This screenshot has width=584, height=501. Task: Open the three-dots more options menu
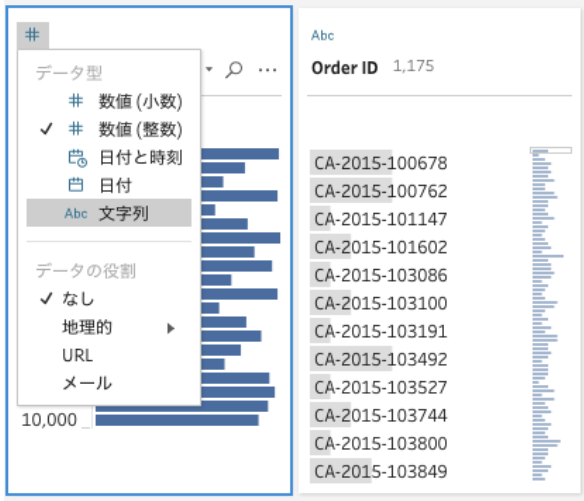click(x=267, y=70)
